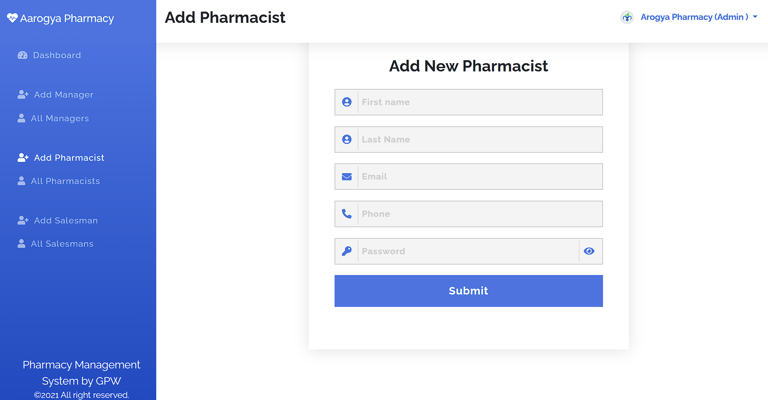Click the All Pharmacists person icon
Image resolution: width=768 pixels, height=400 pixels.
[x=21, y=181]
